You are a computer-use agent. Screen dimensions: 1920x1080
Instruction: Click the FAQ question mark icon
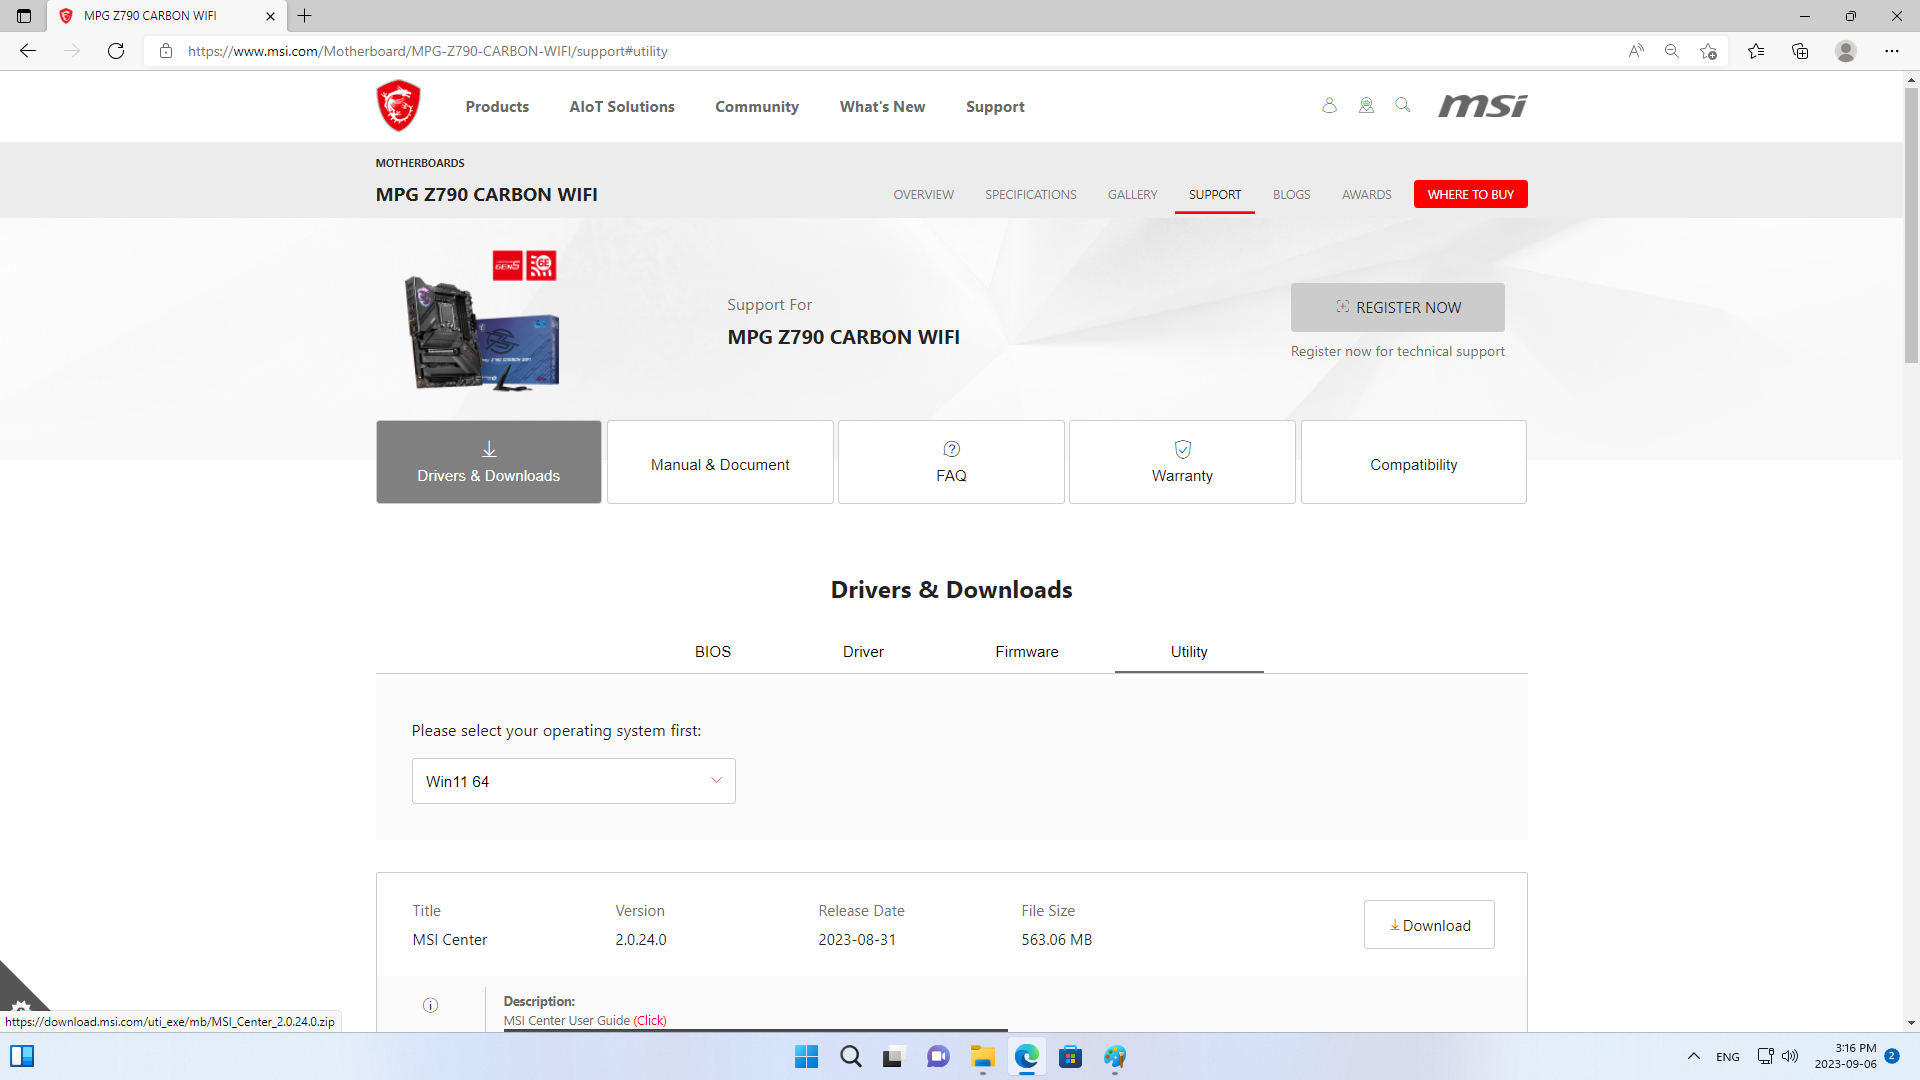[951, 450]
